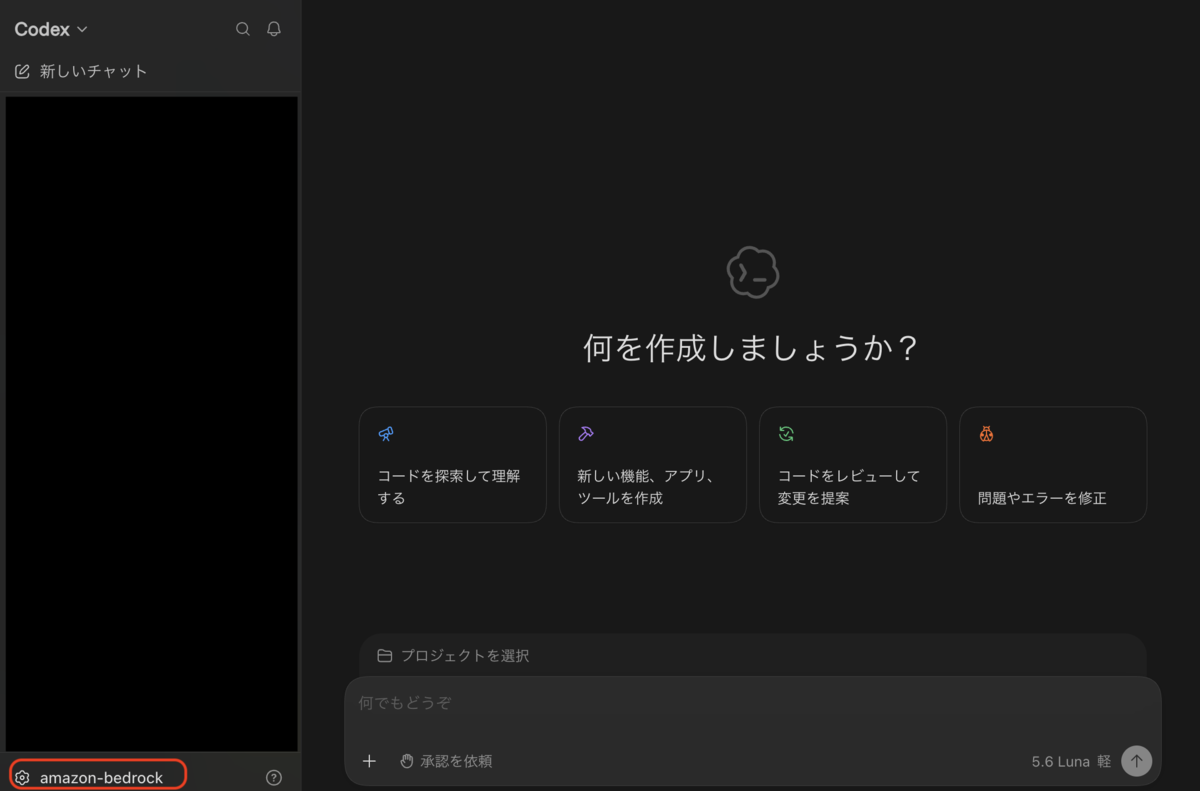1200x791 pixels.
Task: Open notifications bell icon
Action: pyautogui.click(x=274, y=29)
